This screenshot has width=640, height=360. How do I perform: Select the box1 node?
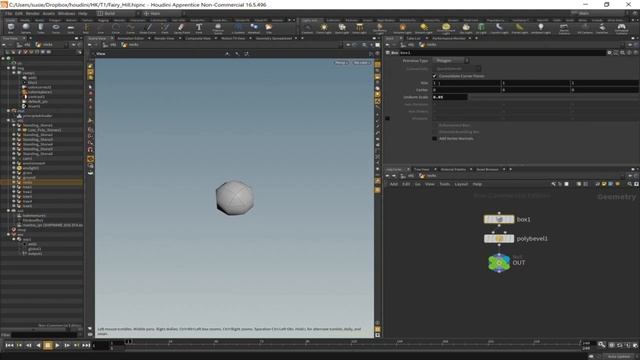pos(499,220)
